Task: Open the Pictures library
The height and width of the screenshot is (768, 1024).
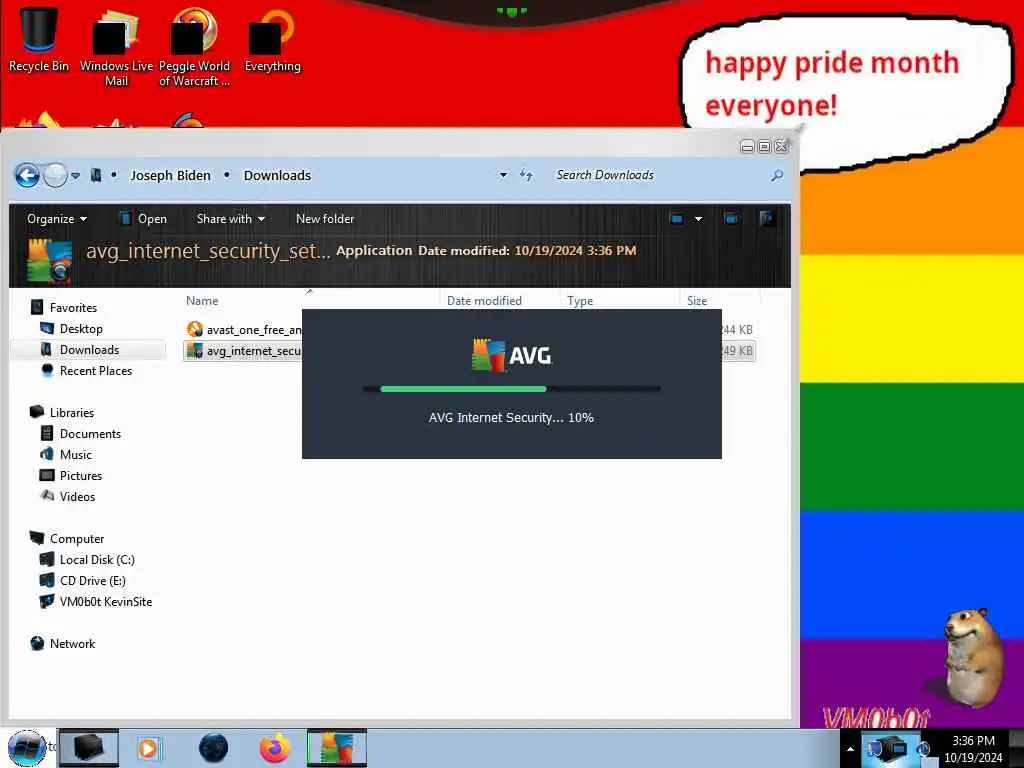Action: coord(71,475)
